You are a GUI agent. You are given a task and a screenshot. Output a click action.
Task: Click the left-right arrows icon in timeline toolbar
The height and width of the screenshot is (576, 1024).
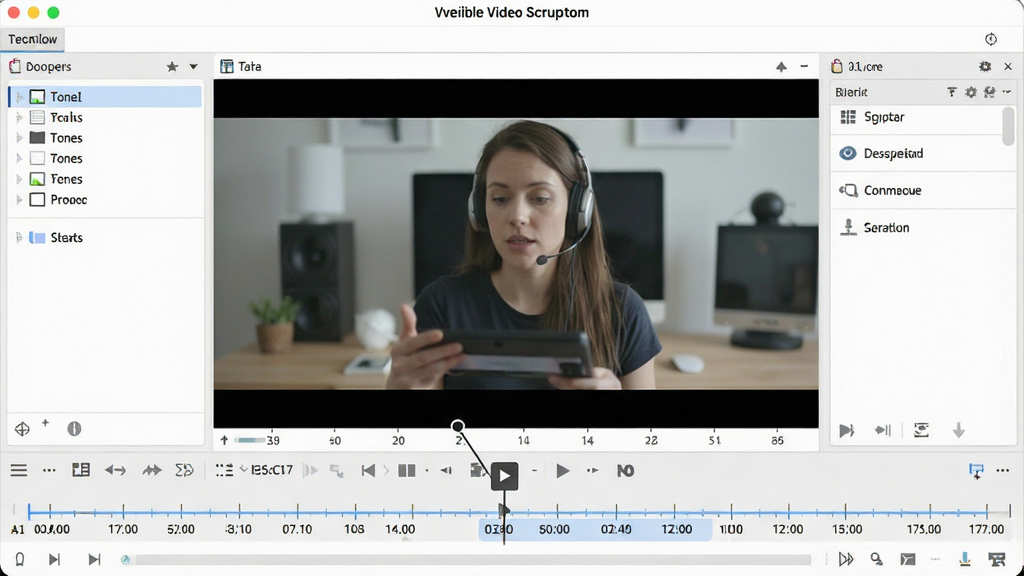pyautogui.click(x=116, y=470)
